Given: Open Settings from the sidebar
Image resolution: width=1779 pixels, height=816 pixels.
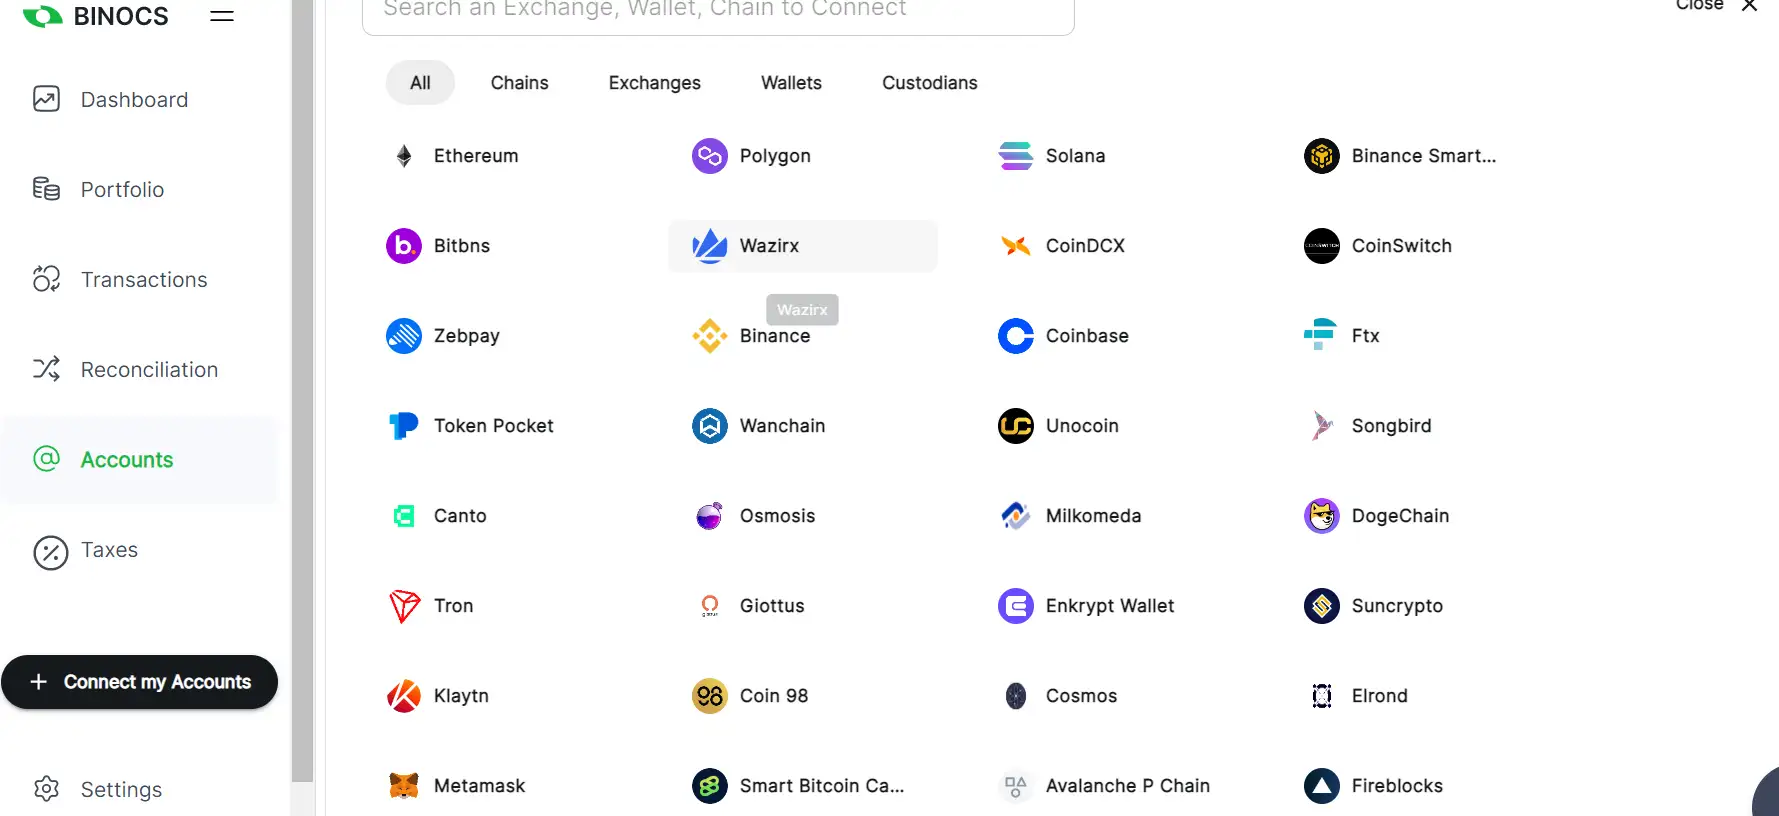Looking at the screenshot, I should 121,790.
